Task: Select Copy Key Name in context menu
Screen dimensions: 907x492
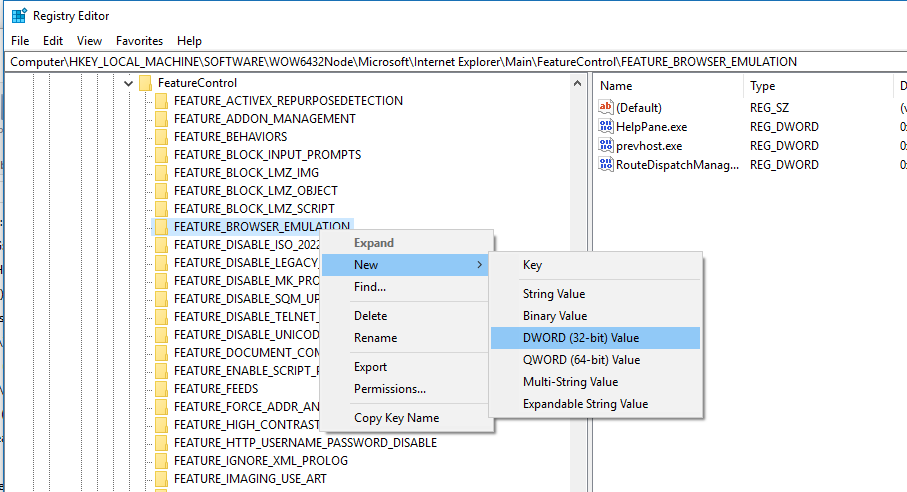Action: 406,417
